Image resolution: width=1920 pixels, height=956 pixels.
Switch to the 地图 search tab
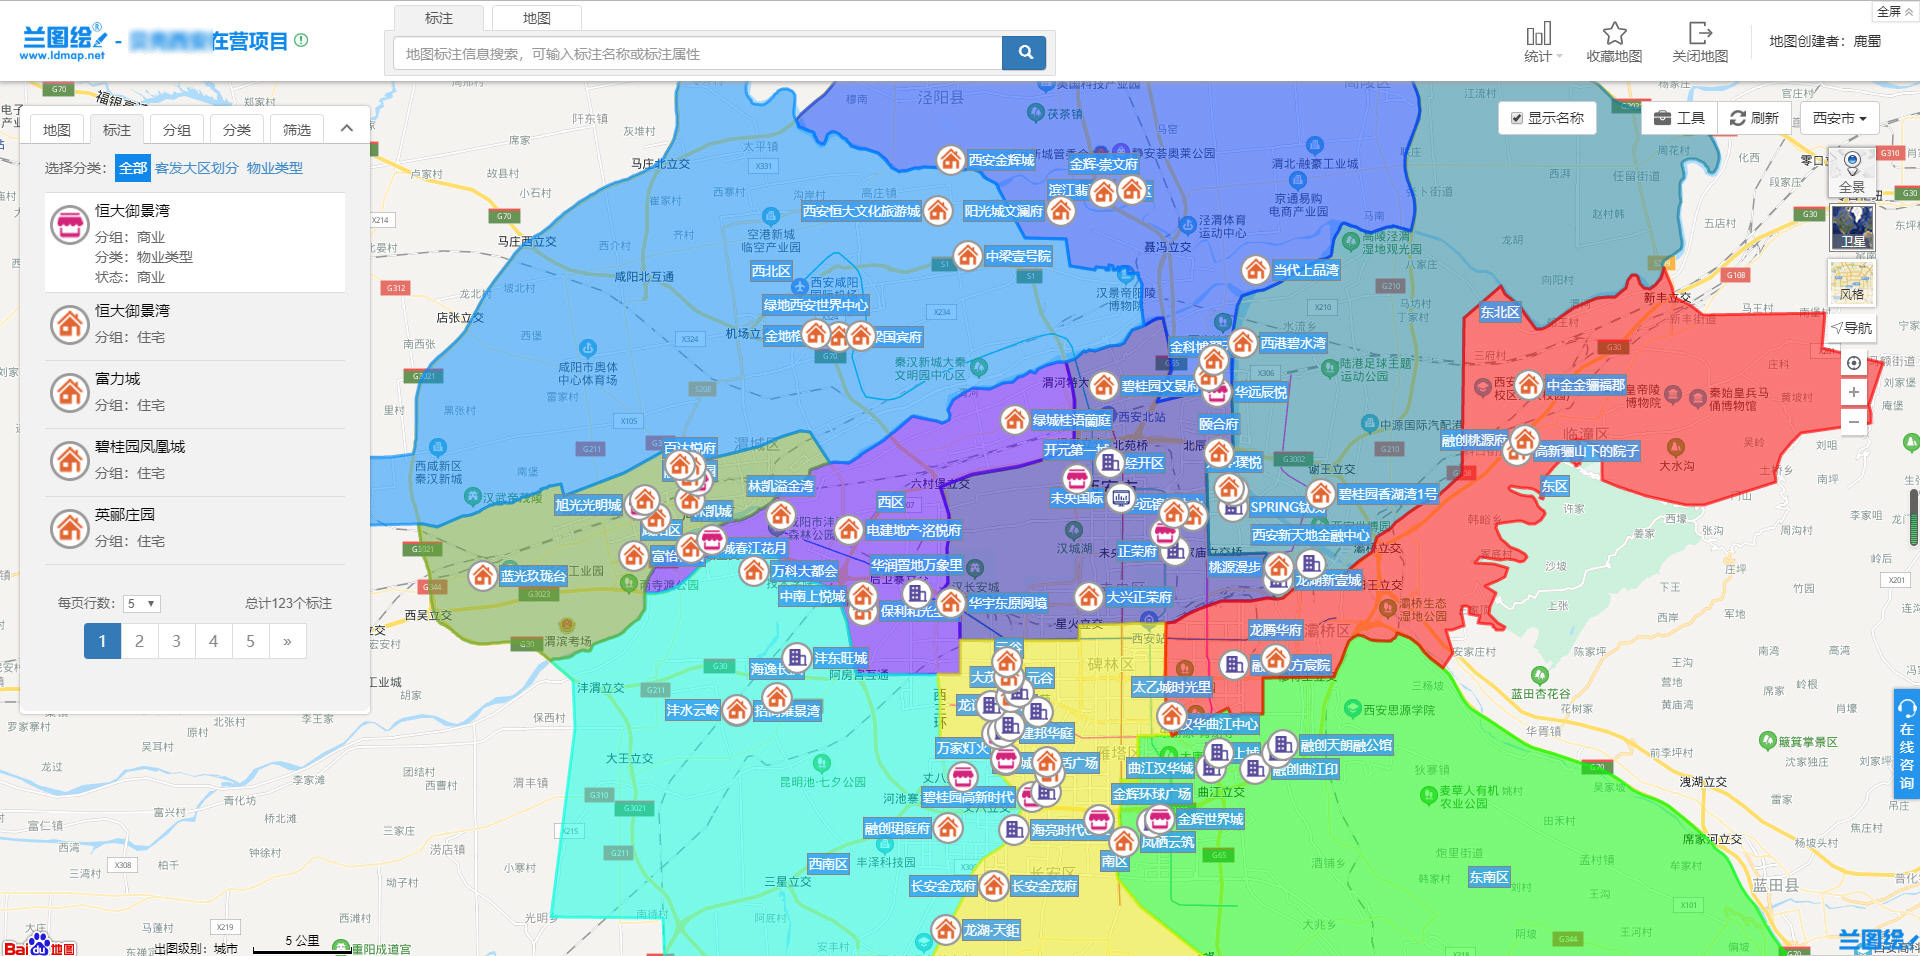tap(537, 18)
